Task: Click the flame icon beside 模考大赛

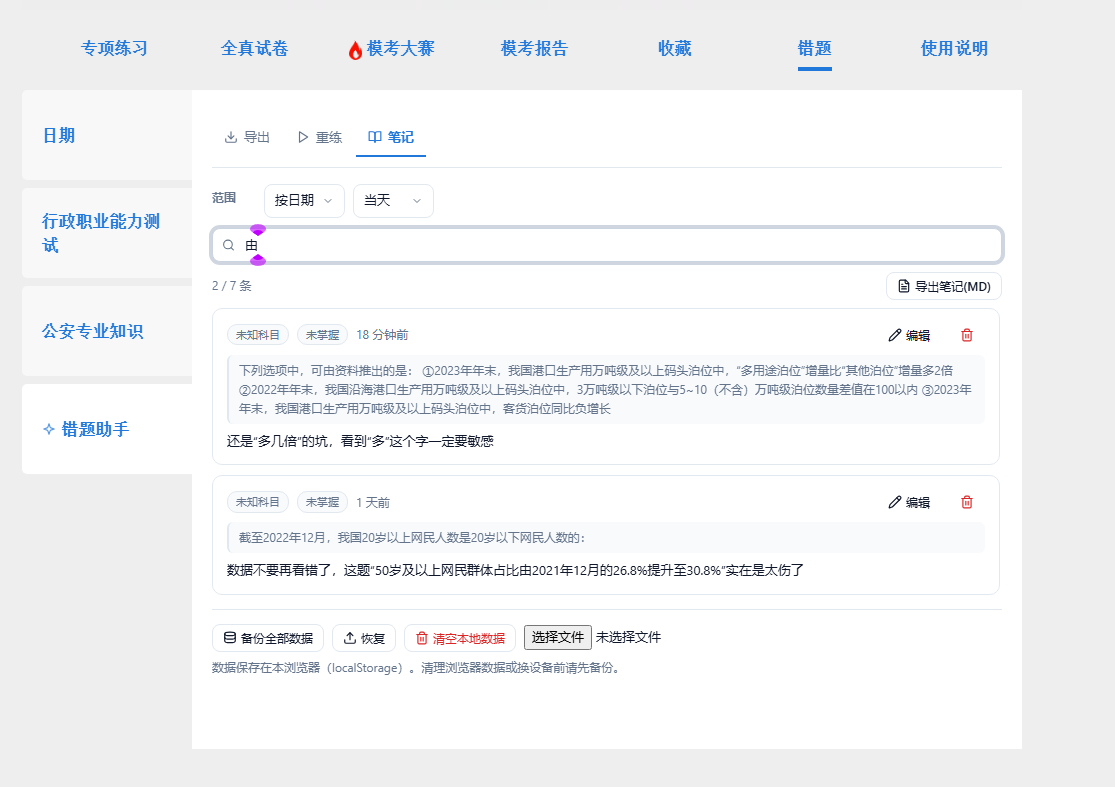Action: pos(355,50)
